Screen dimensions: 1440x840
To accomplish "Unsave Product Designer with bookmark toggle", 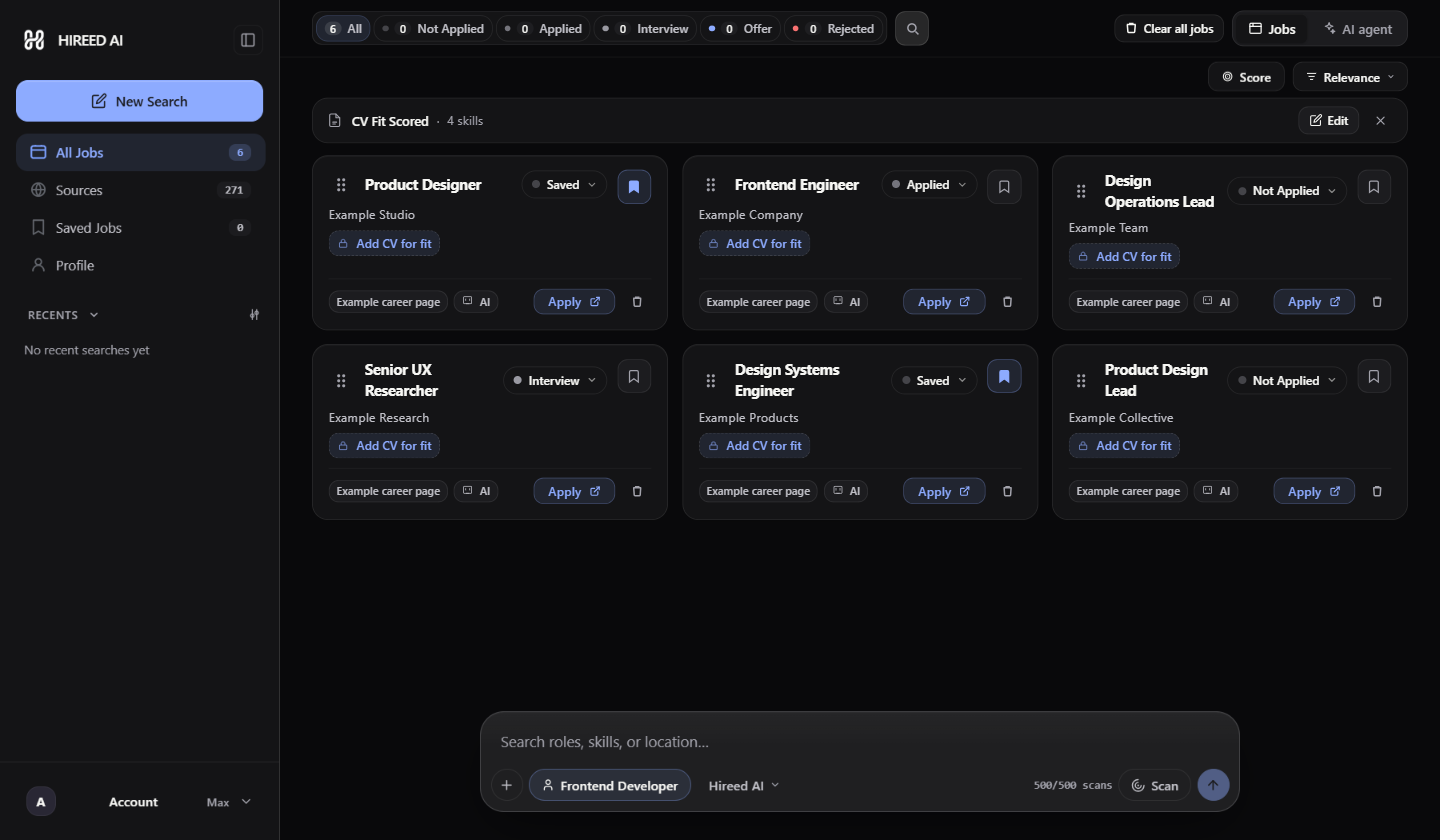I will [634, 187].
